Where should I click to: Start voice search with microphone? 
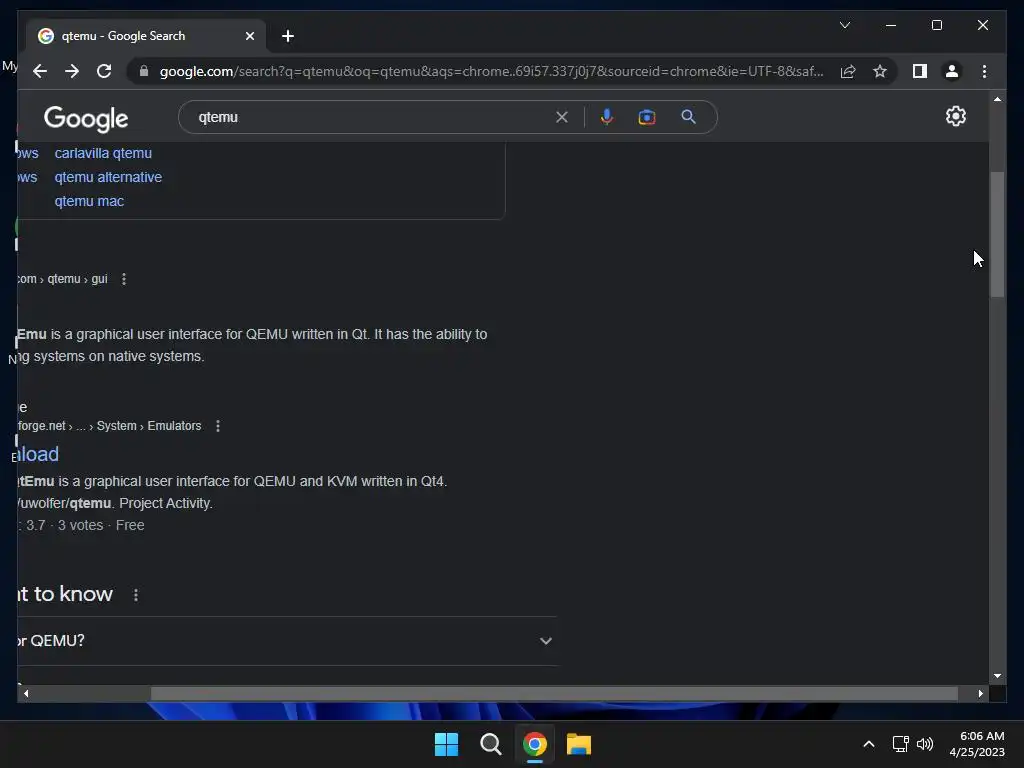pos(607,117)
